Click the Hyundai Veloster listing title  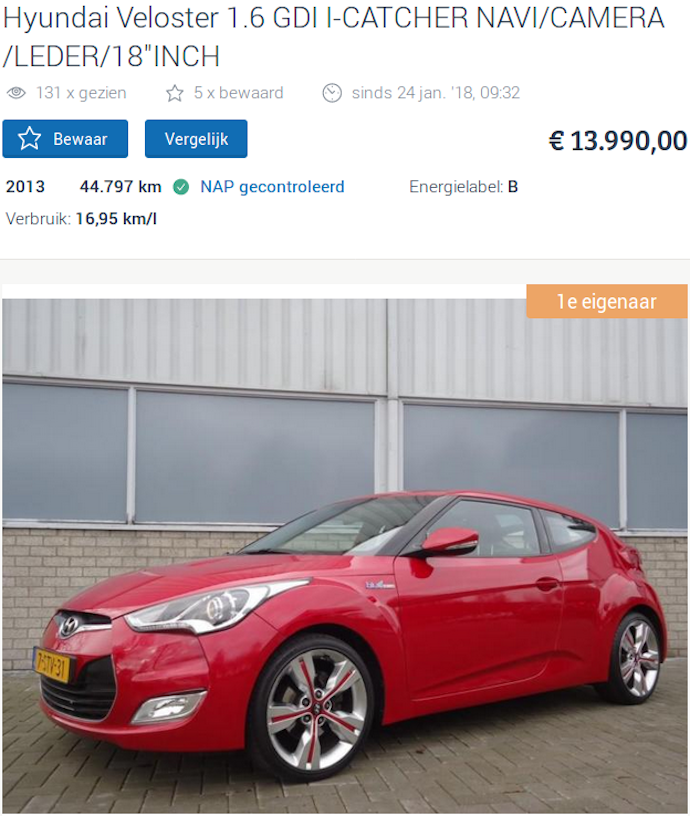click(334, 37)
